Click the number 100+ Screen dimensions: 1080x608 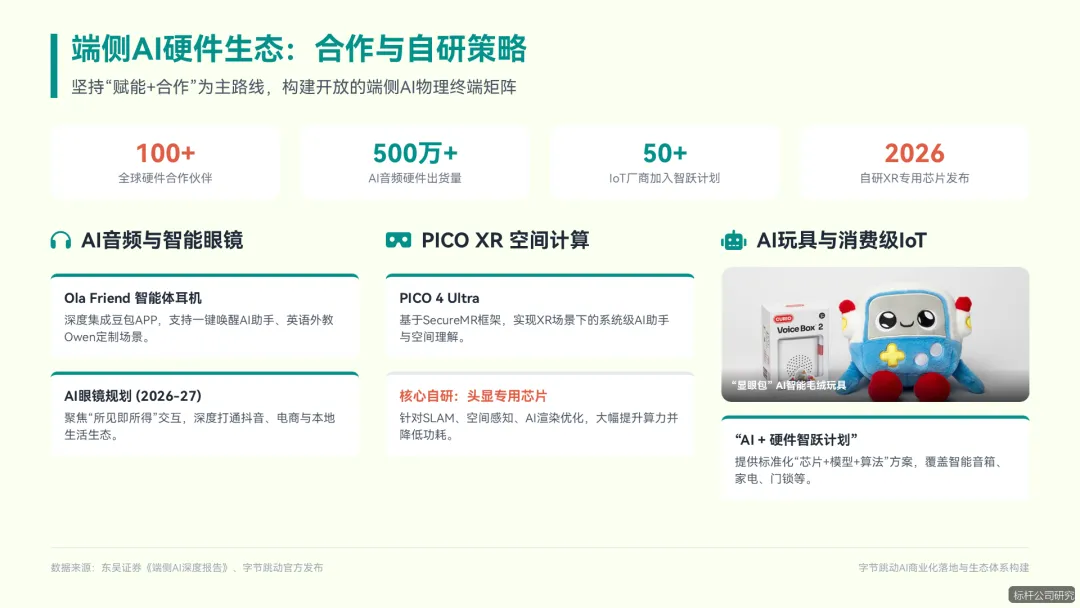165,153
